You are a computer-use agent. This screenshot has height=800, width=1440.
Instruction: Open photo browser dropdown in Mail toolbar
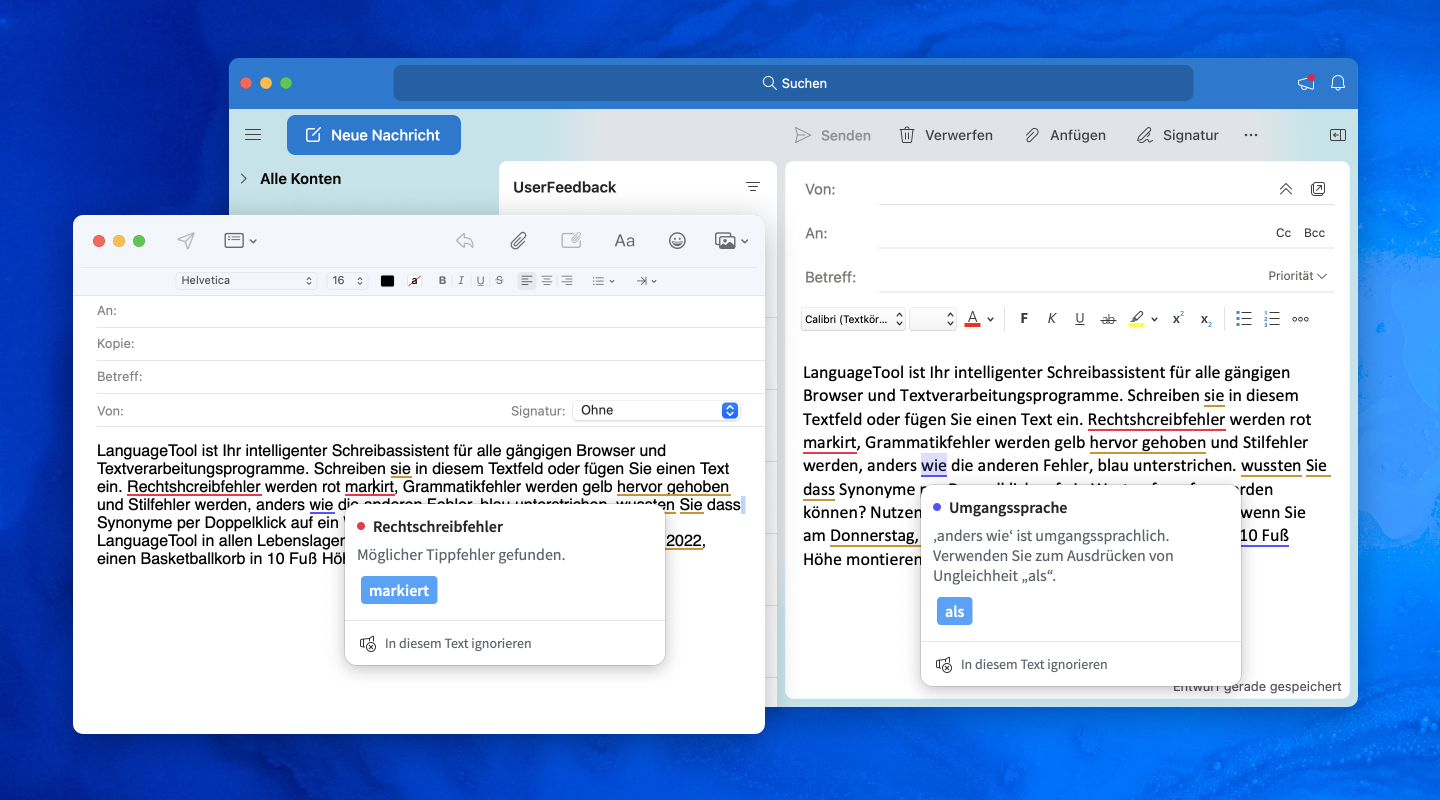click(x=732, y=240)
